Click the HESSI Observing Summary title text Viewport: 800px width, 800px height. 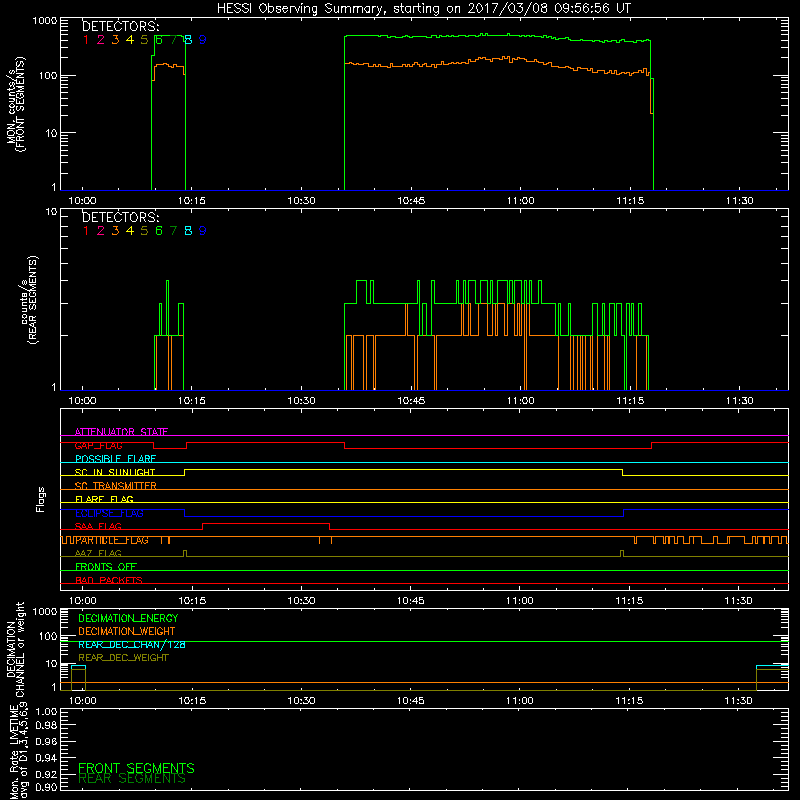coord(423,8)
